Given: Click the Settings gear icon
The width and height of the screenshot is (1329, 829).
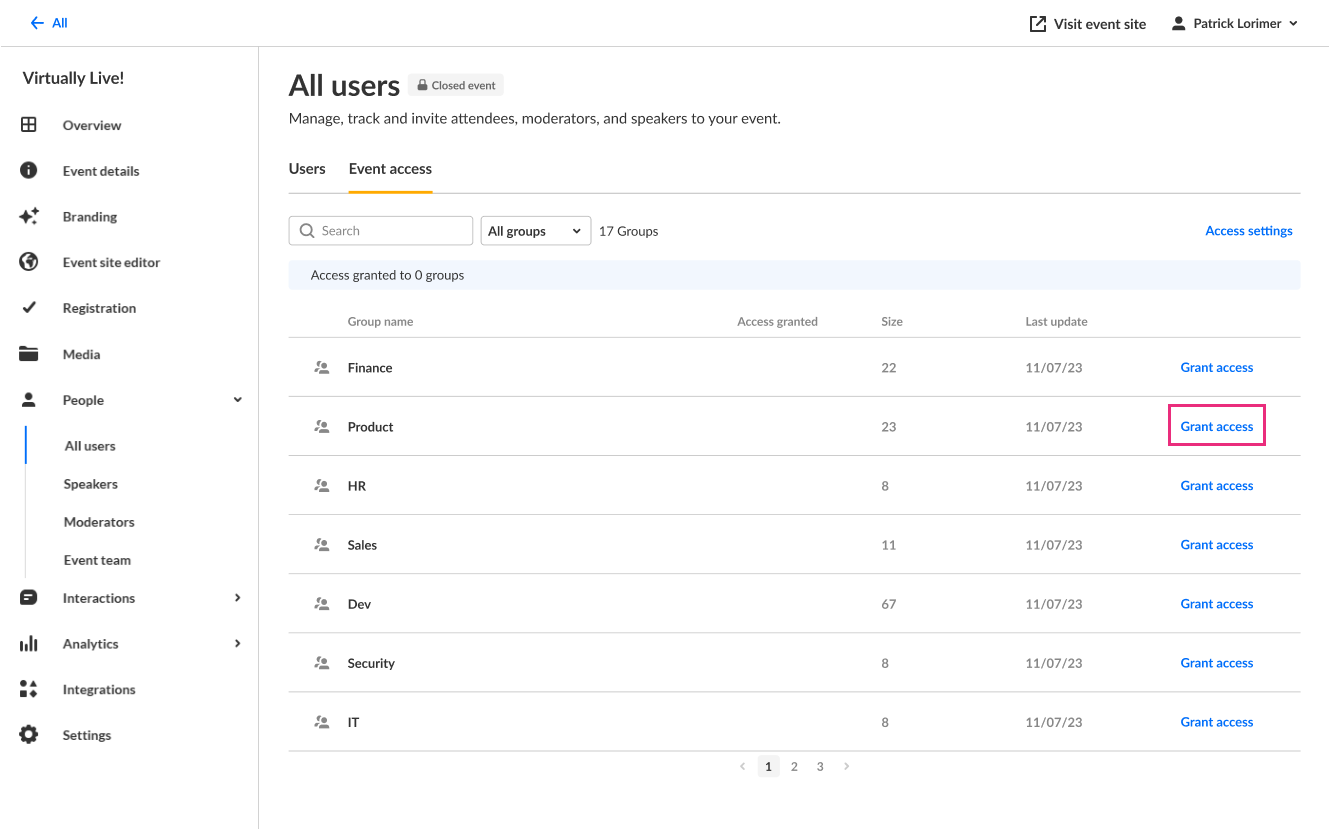Looking at the screenshot, I should coord(29,735).
